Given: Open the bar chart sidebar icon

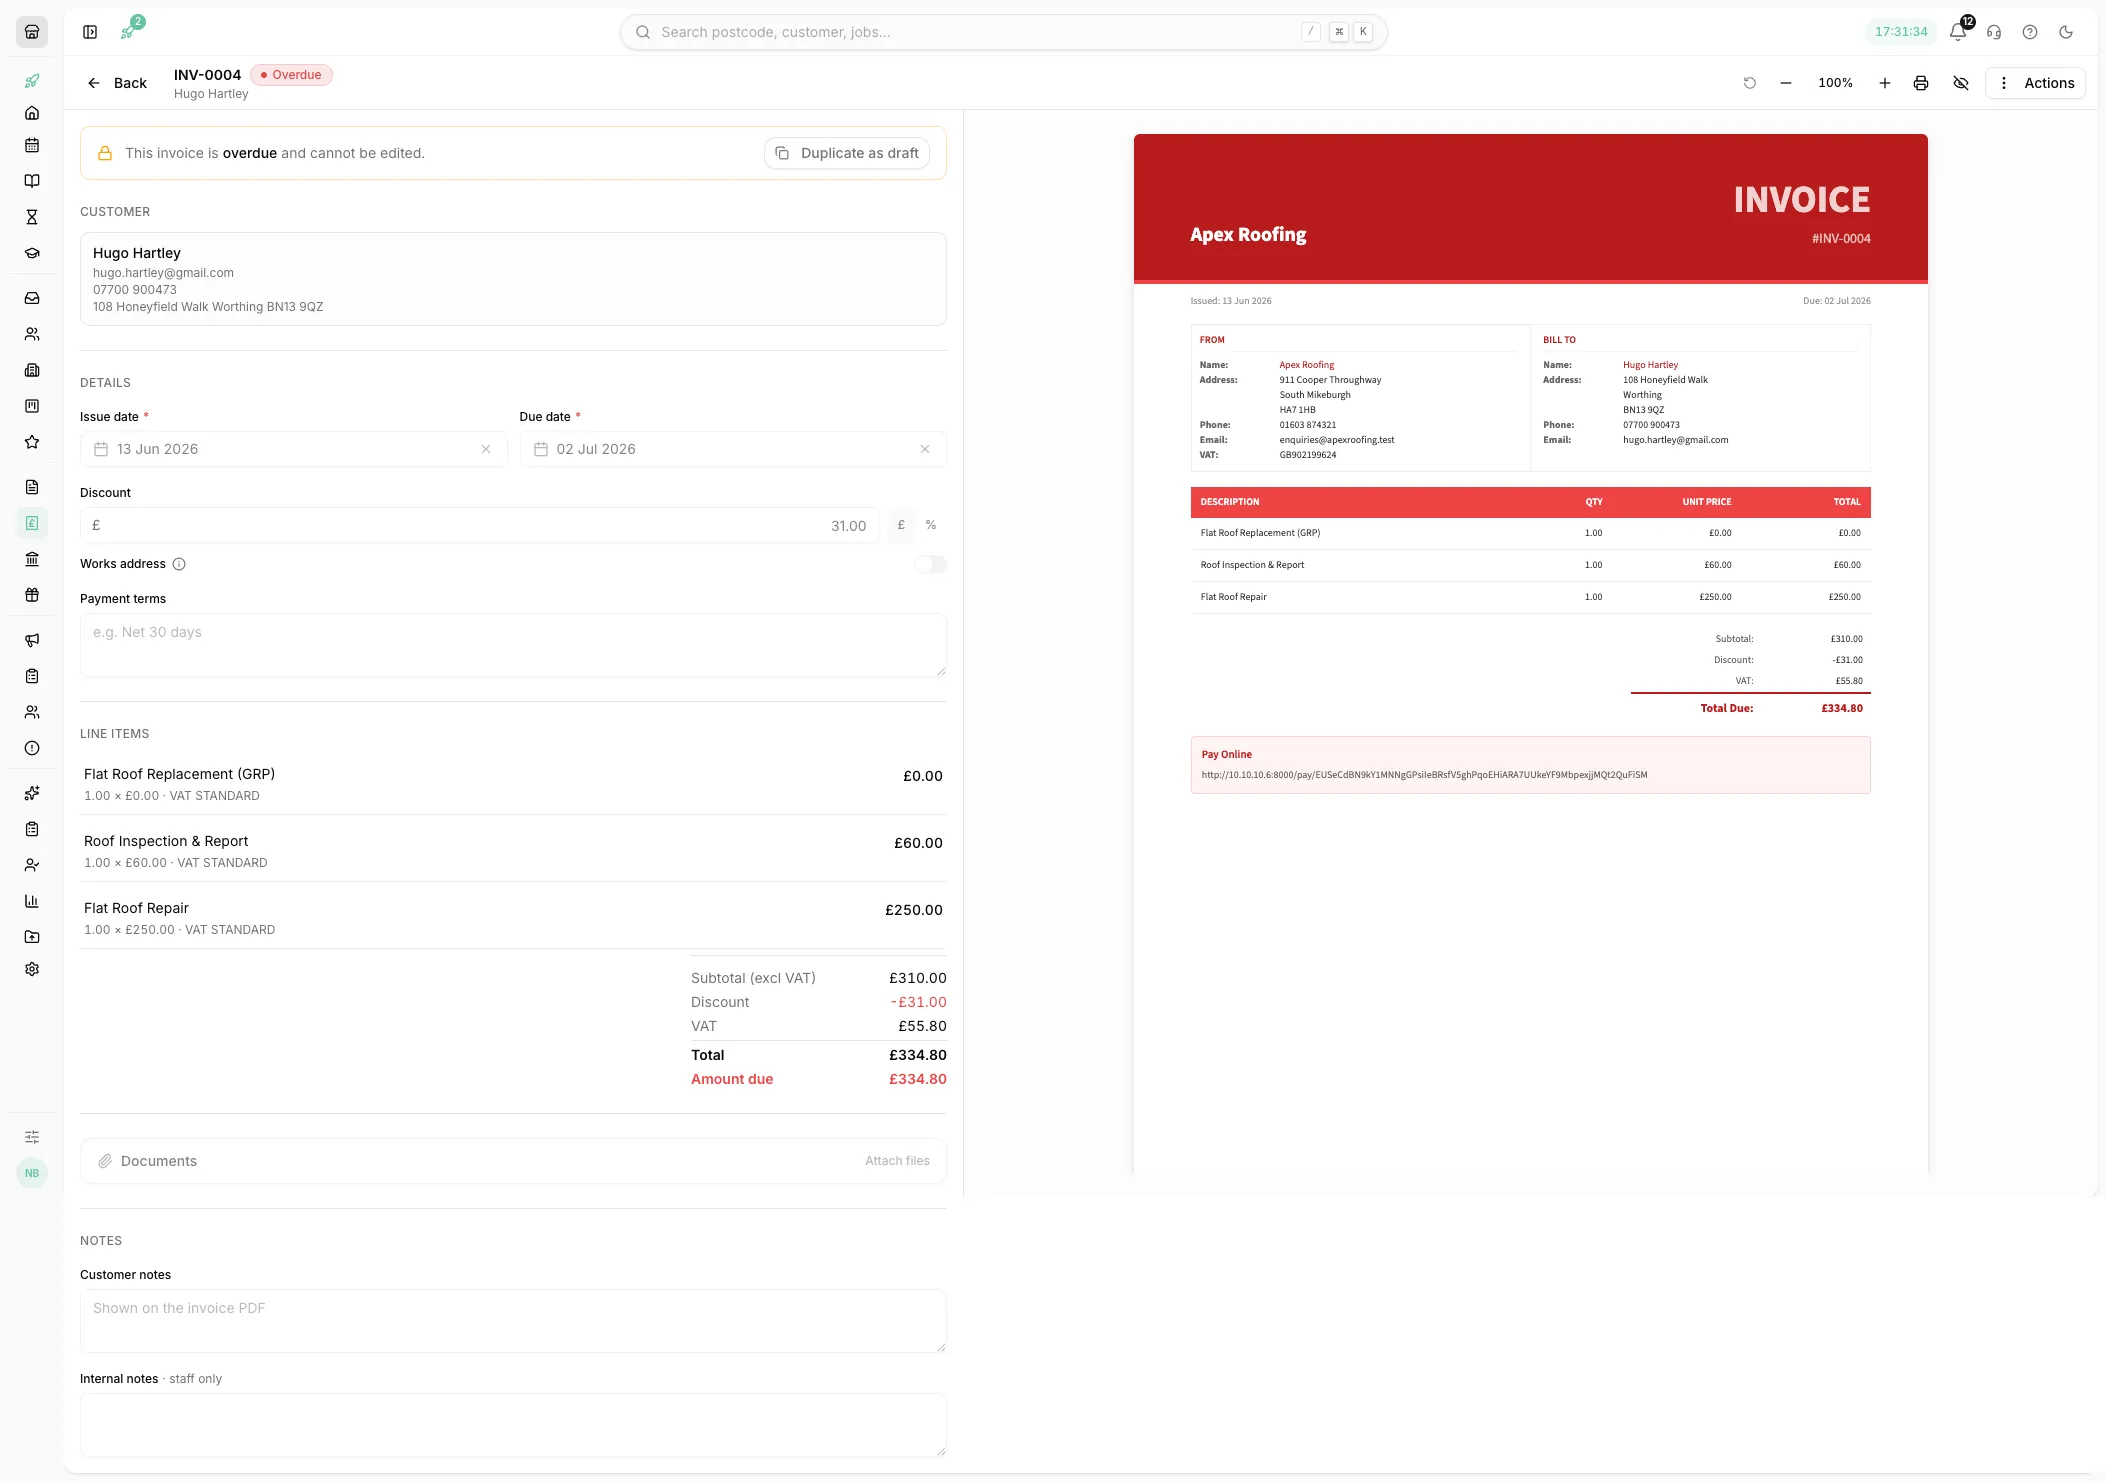Looking at the screenshot, I should tap(32, 901).
